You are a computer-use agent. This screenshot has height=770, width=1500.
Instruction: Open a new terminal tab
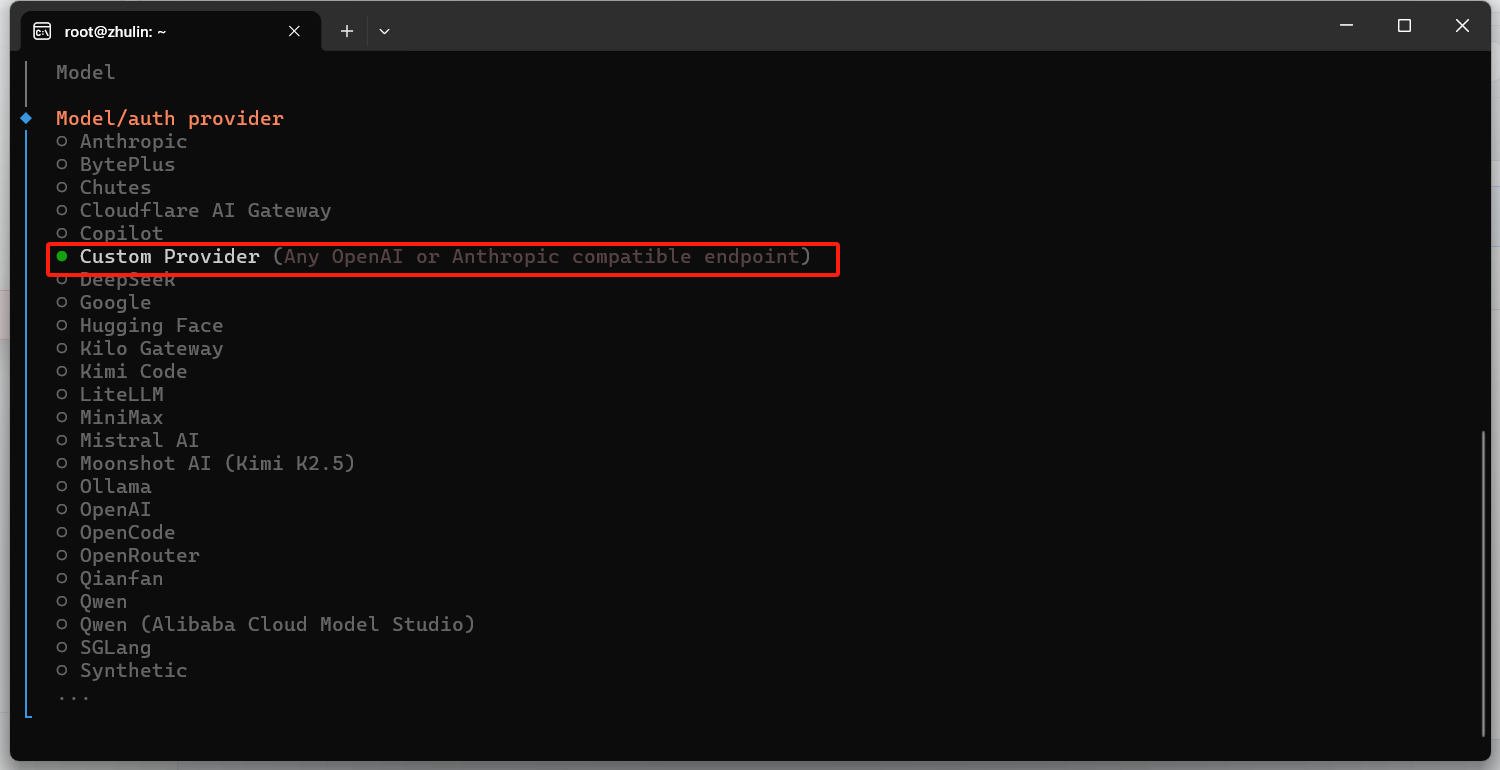(x=347, y=31)
